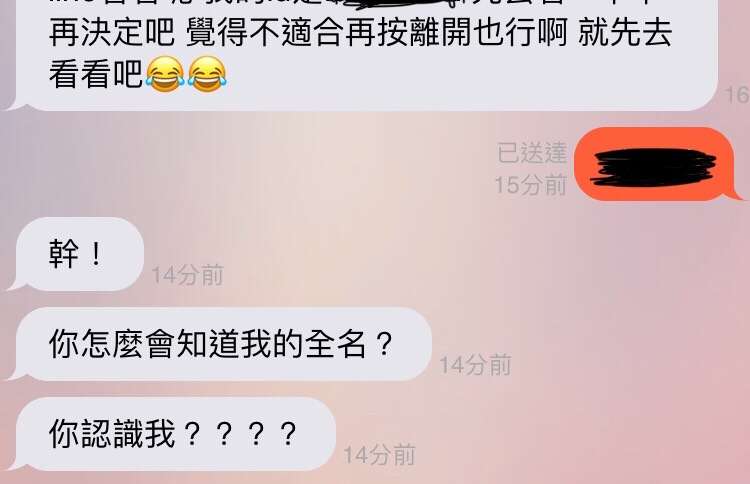
Task: Tap the "幹!" message bubble
Action: [76, 254]
